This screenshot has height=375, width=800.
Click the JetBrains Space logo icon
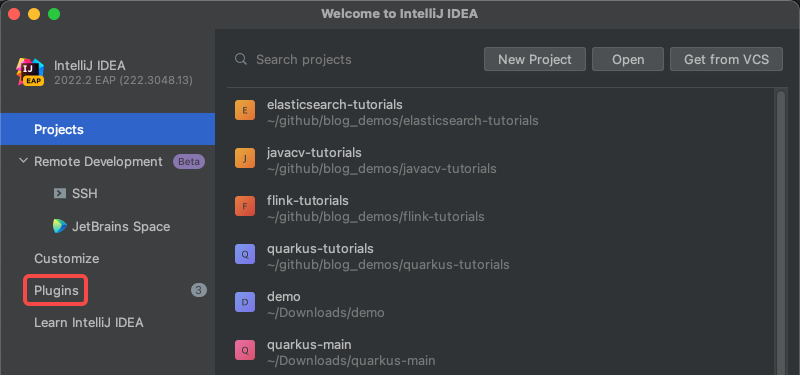60,226
